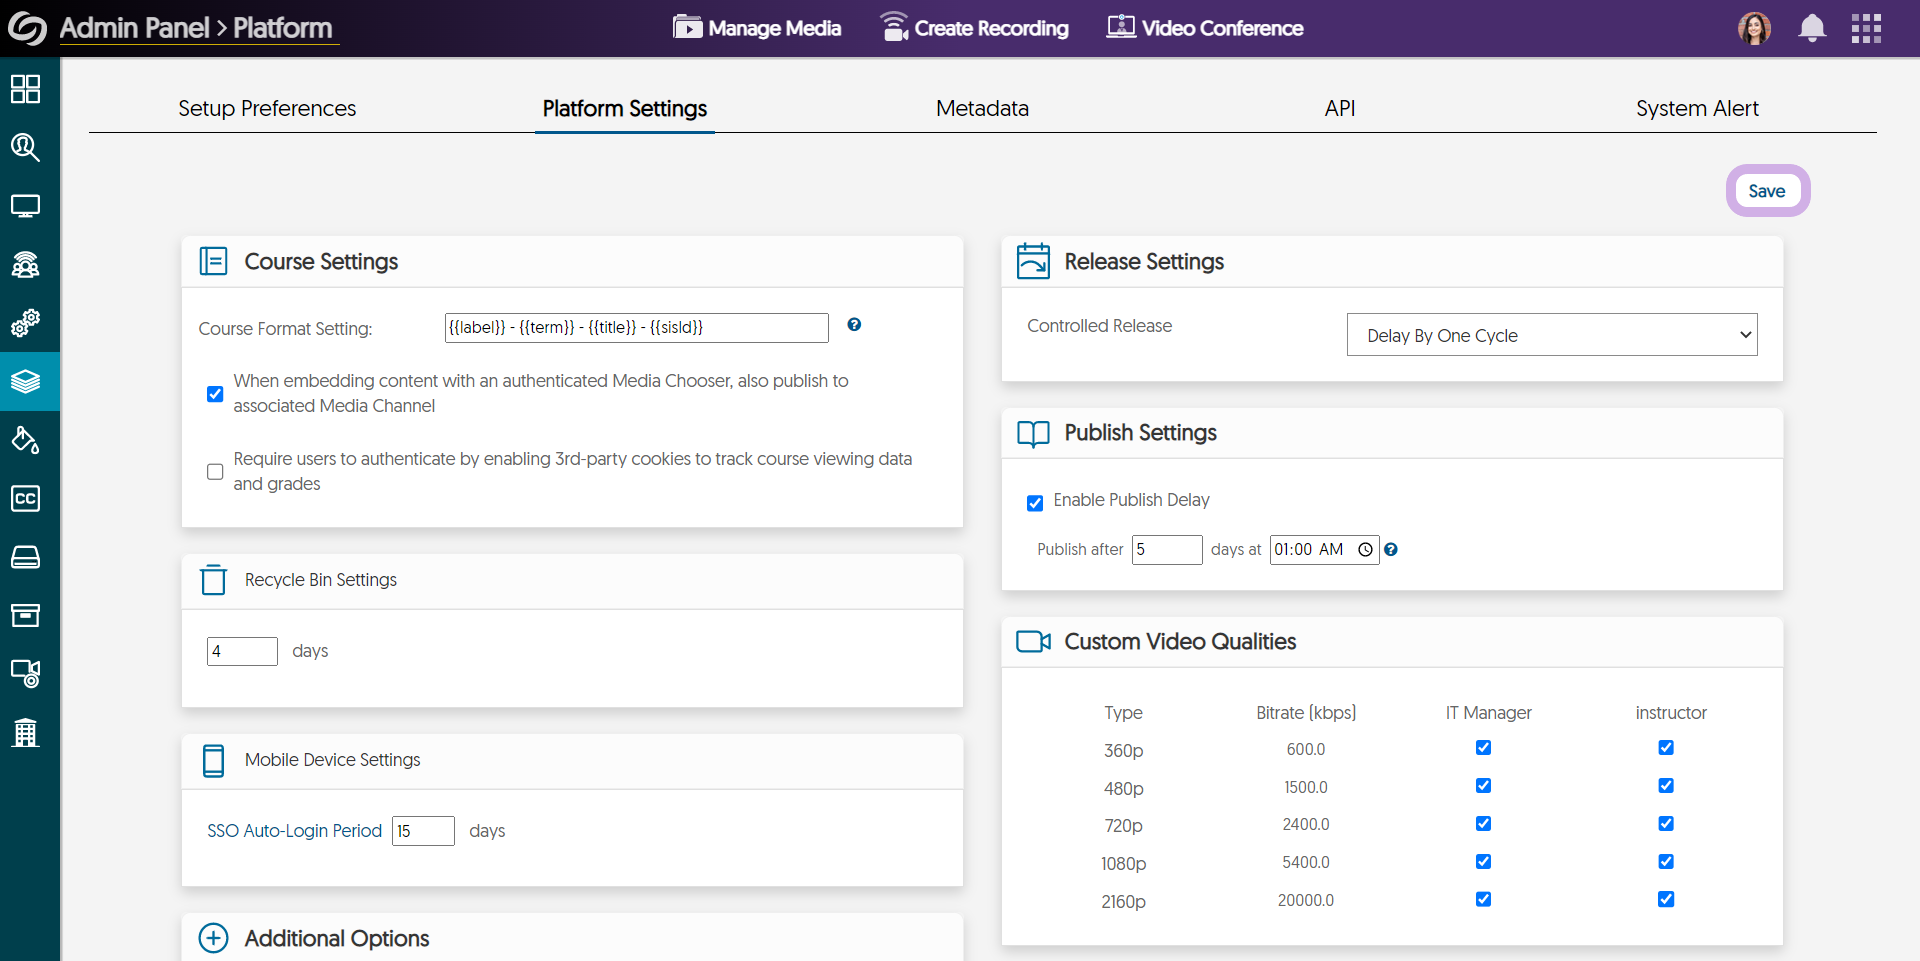Open the apps grid menu
Screen dimensions: 1920x961
[x=1866, y=28]
